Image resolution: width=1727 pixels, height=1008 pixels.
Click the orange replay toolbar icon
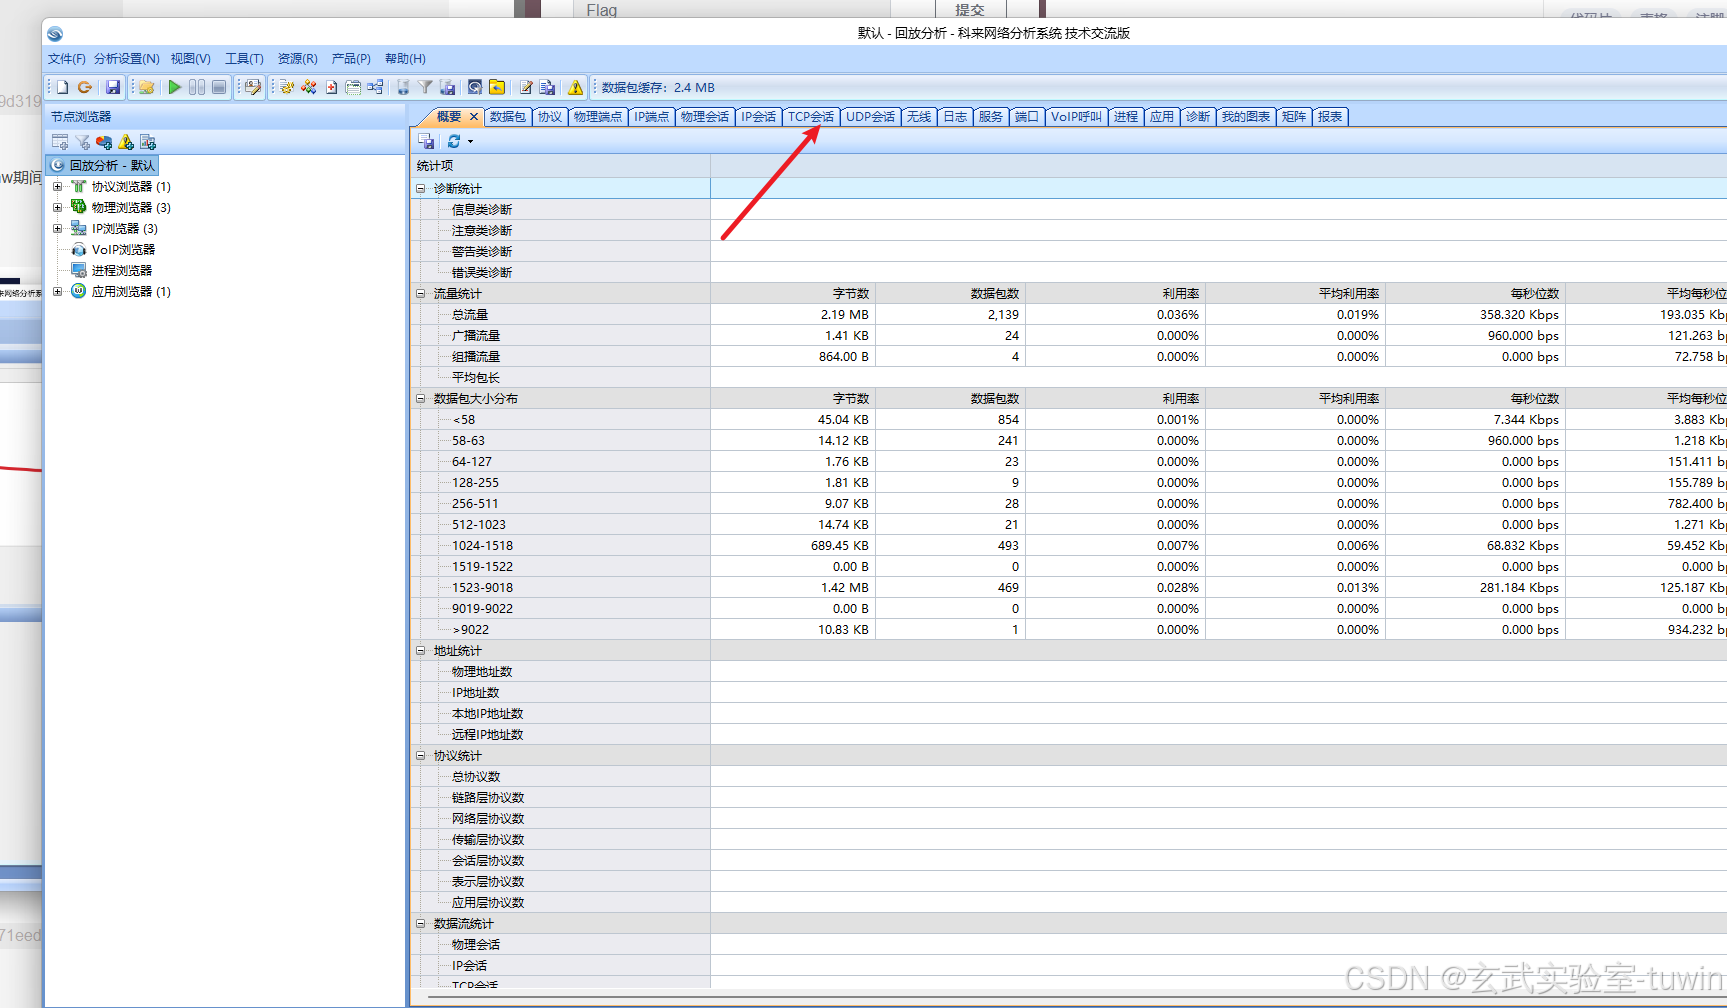click(x=85, y=87)
